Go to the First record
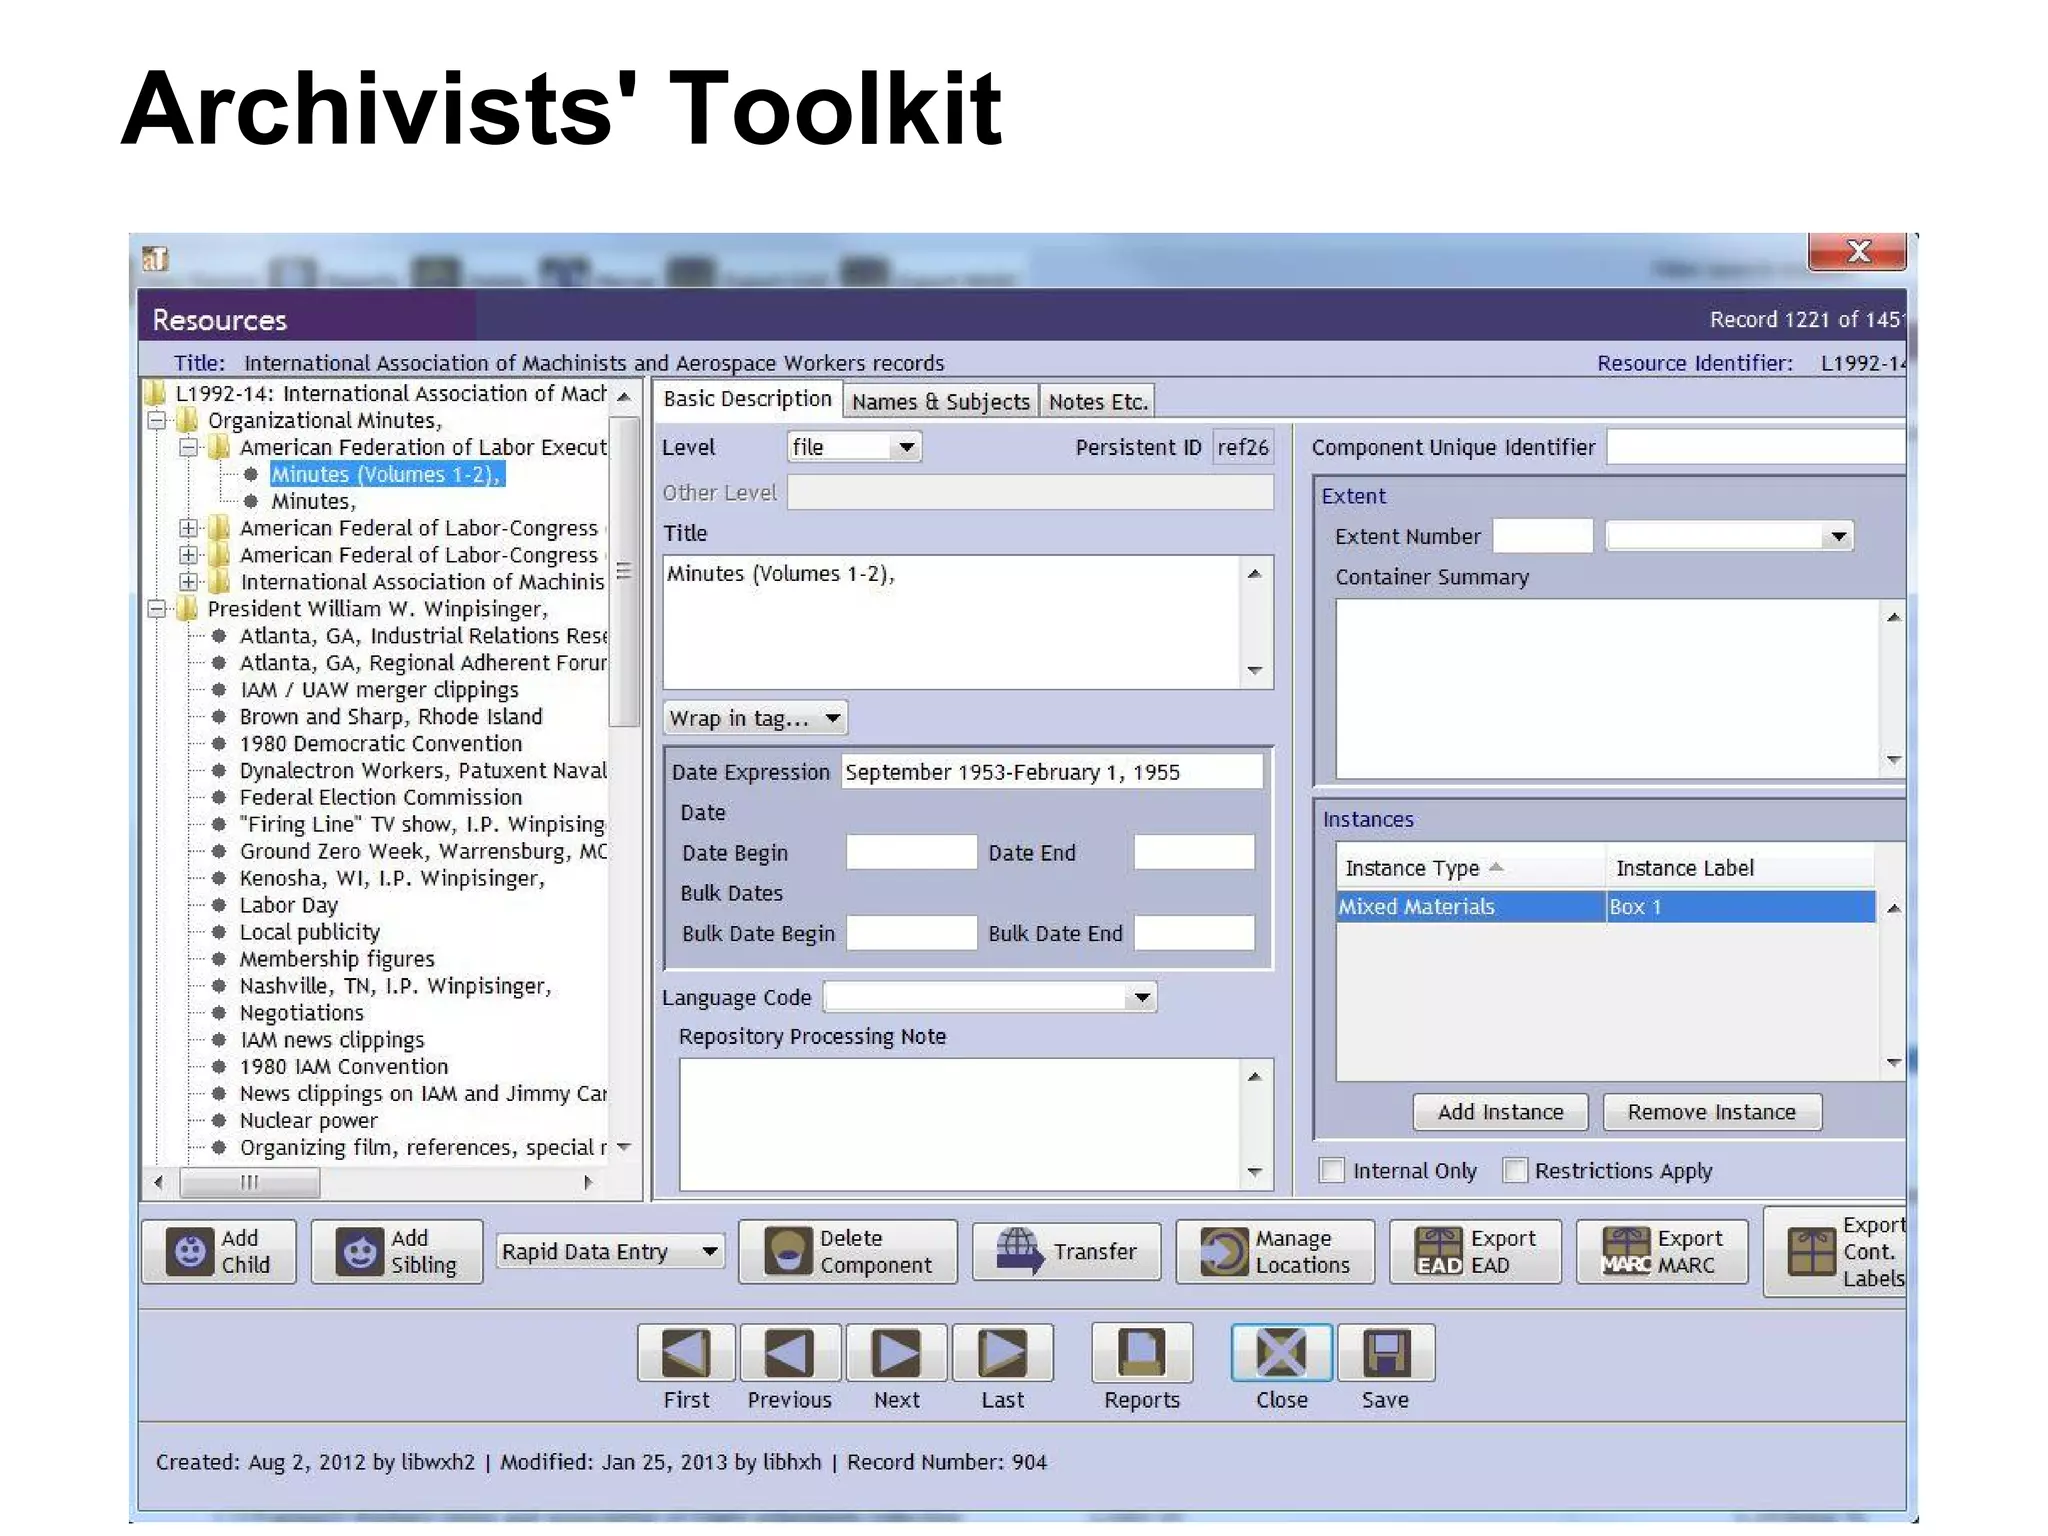Viewport: 2048px width, 1536px height. (686, 1353)
